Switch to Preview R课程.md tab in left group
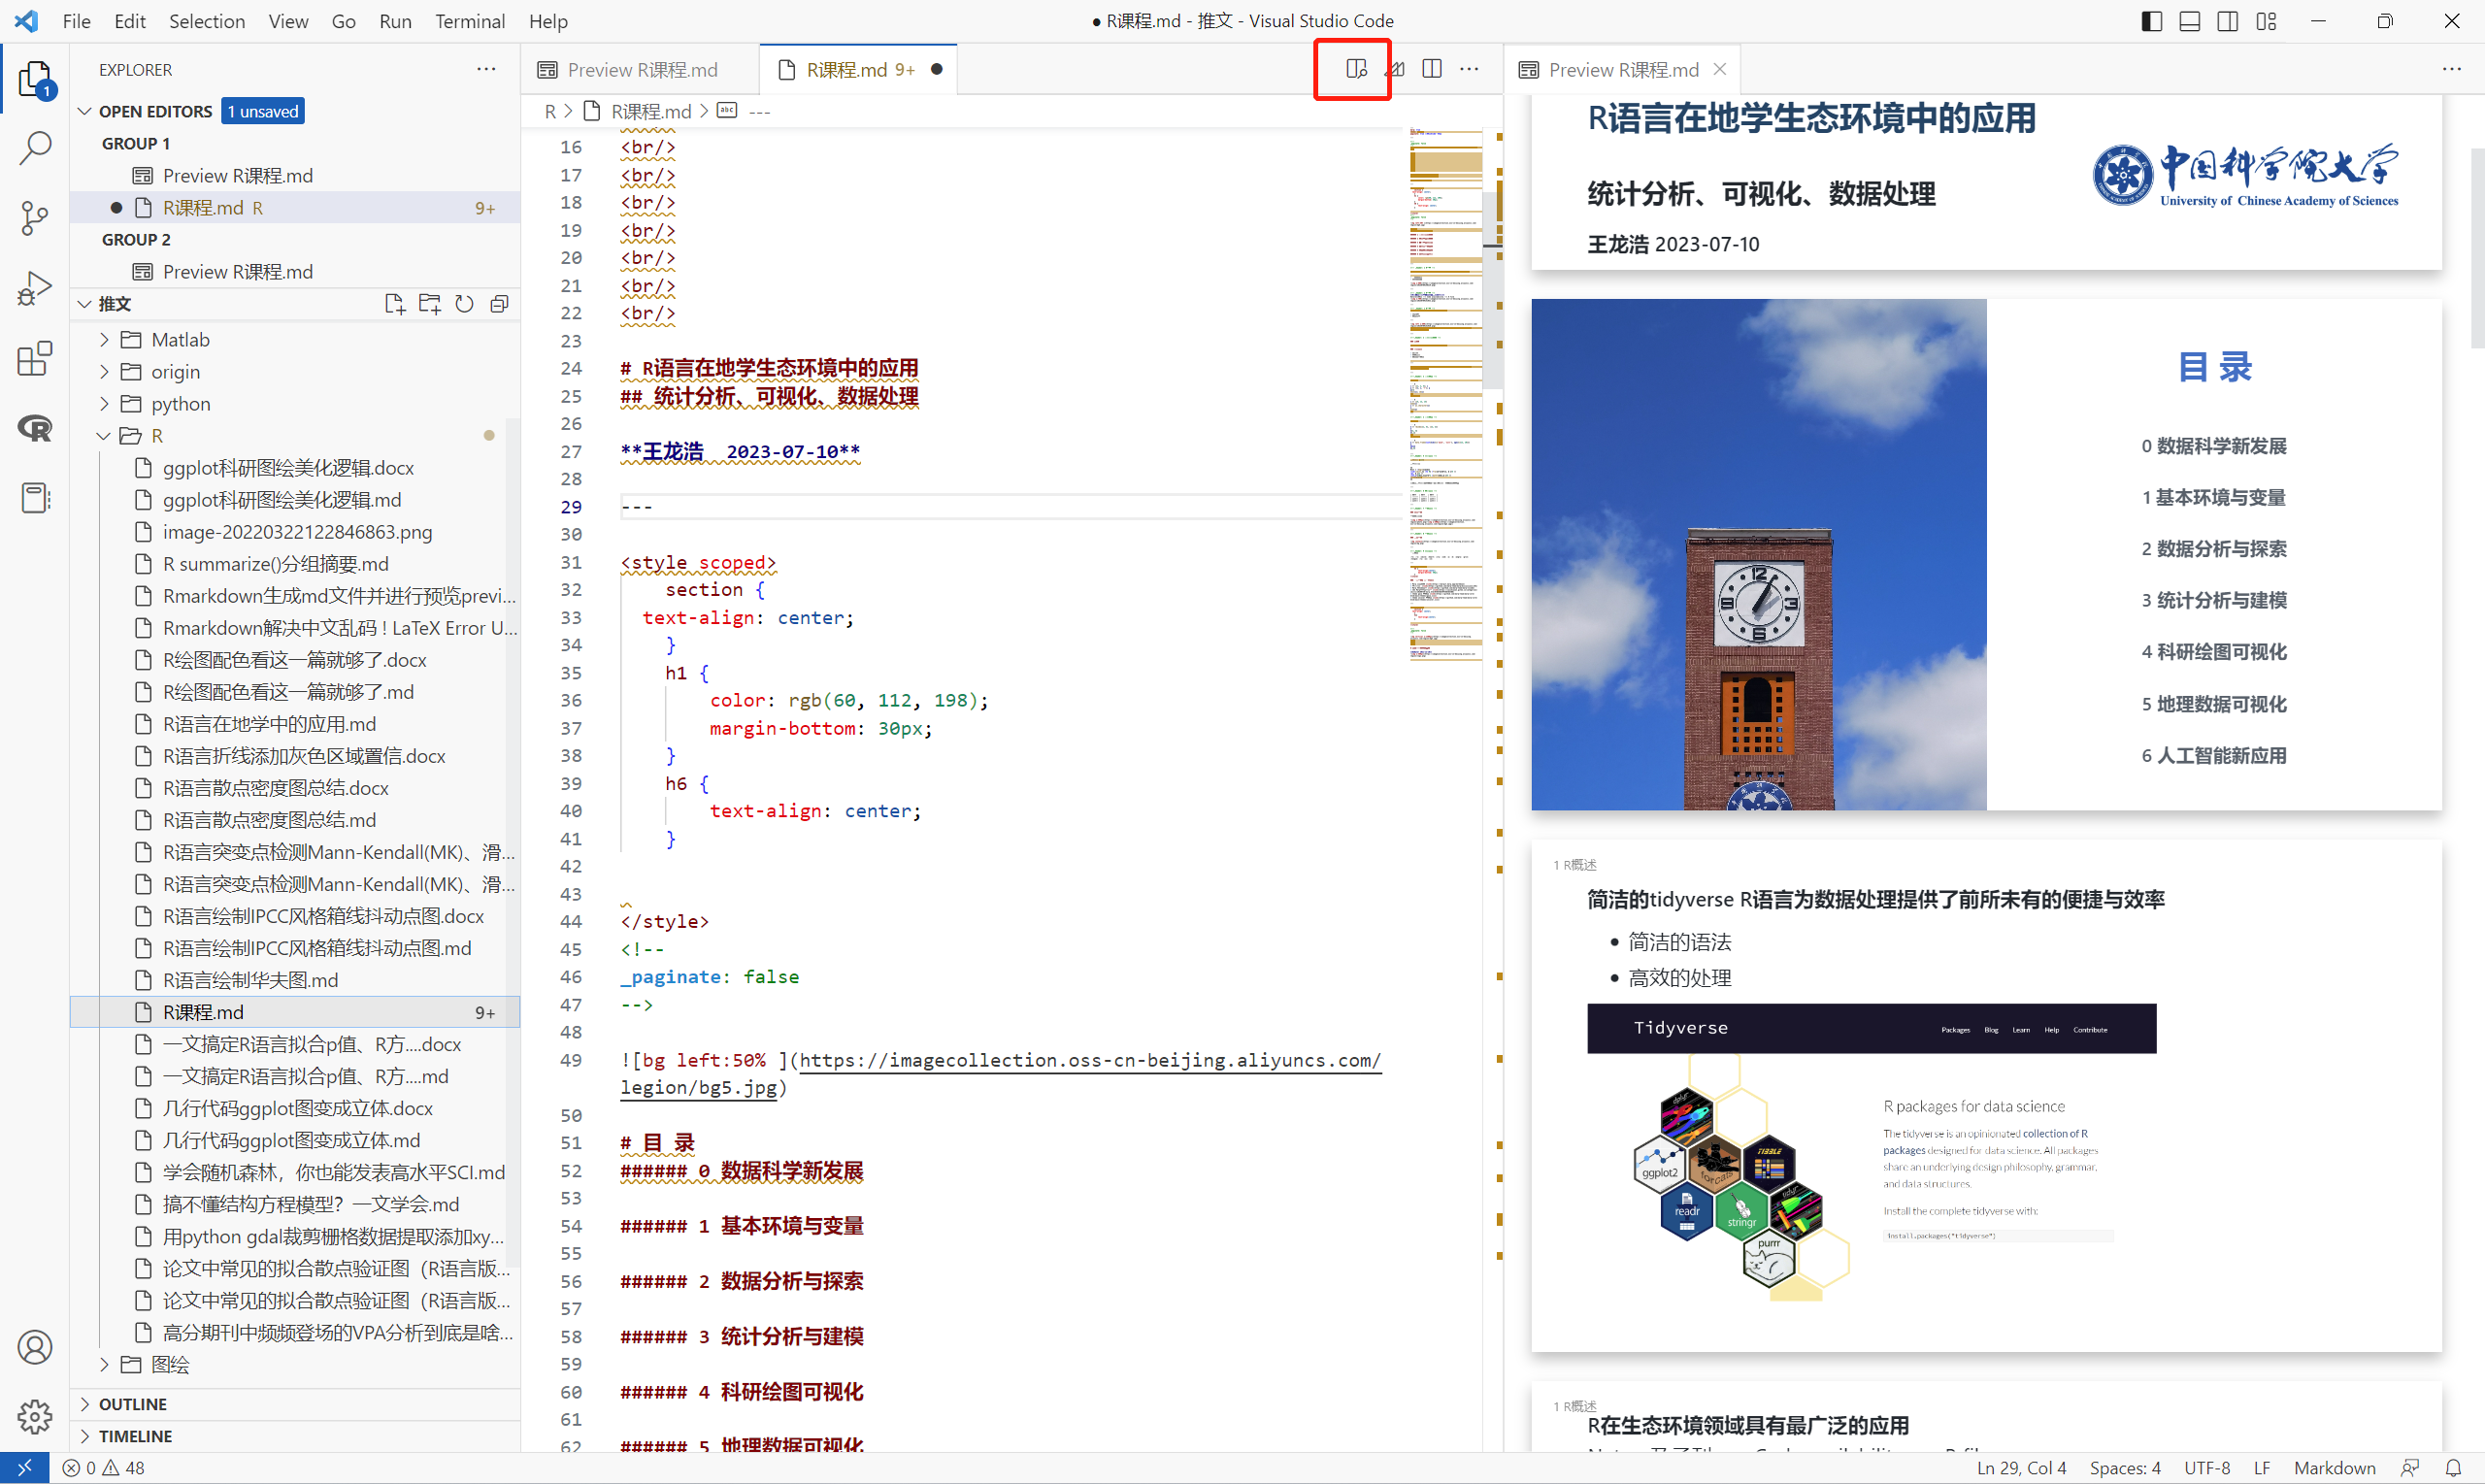The image size is (2485, 1484). [640, 70]
